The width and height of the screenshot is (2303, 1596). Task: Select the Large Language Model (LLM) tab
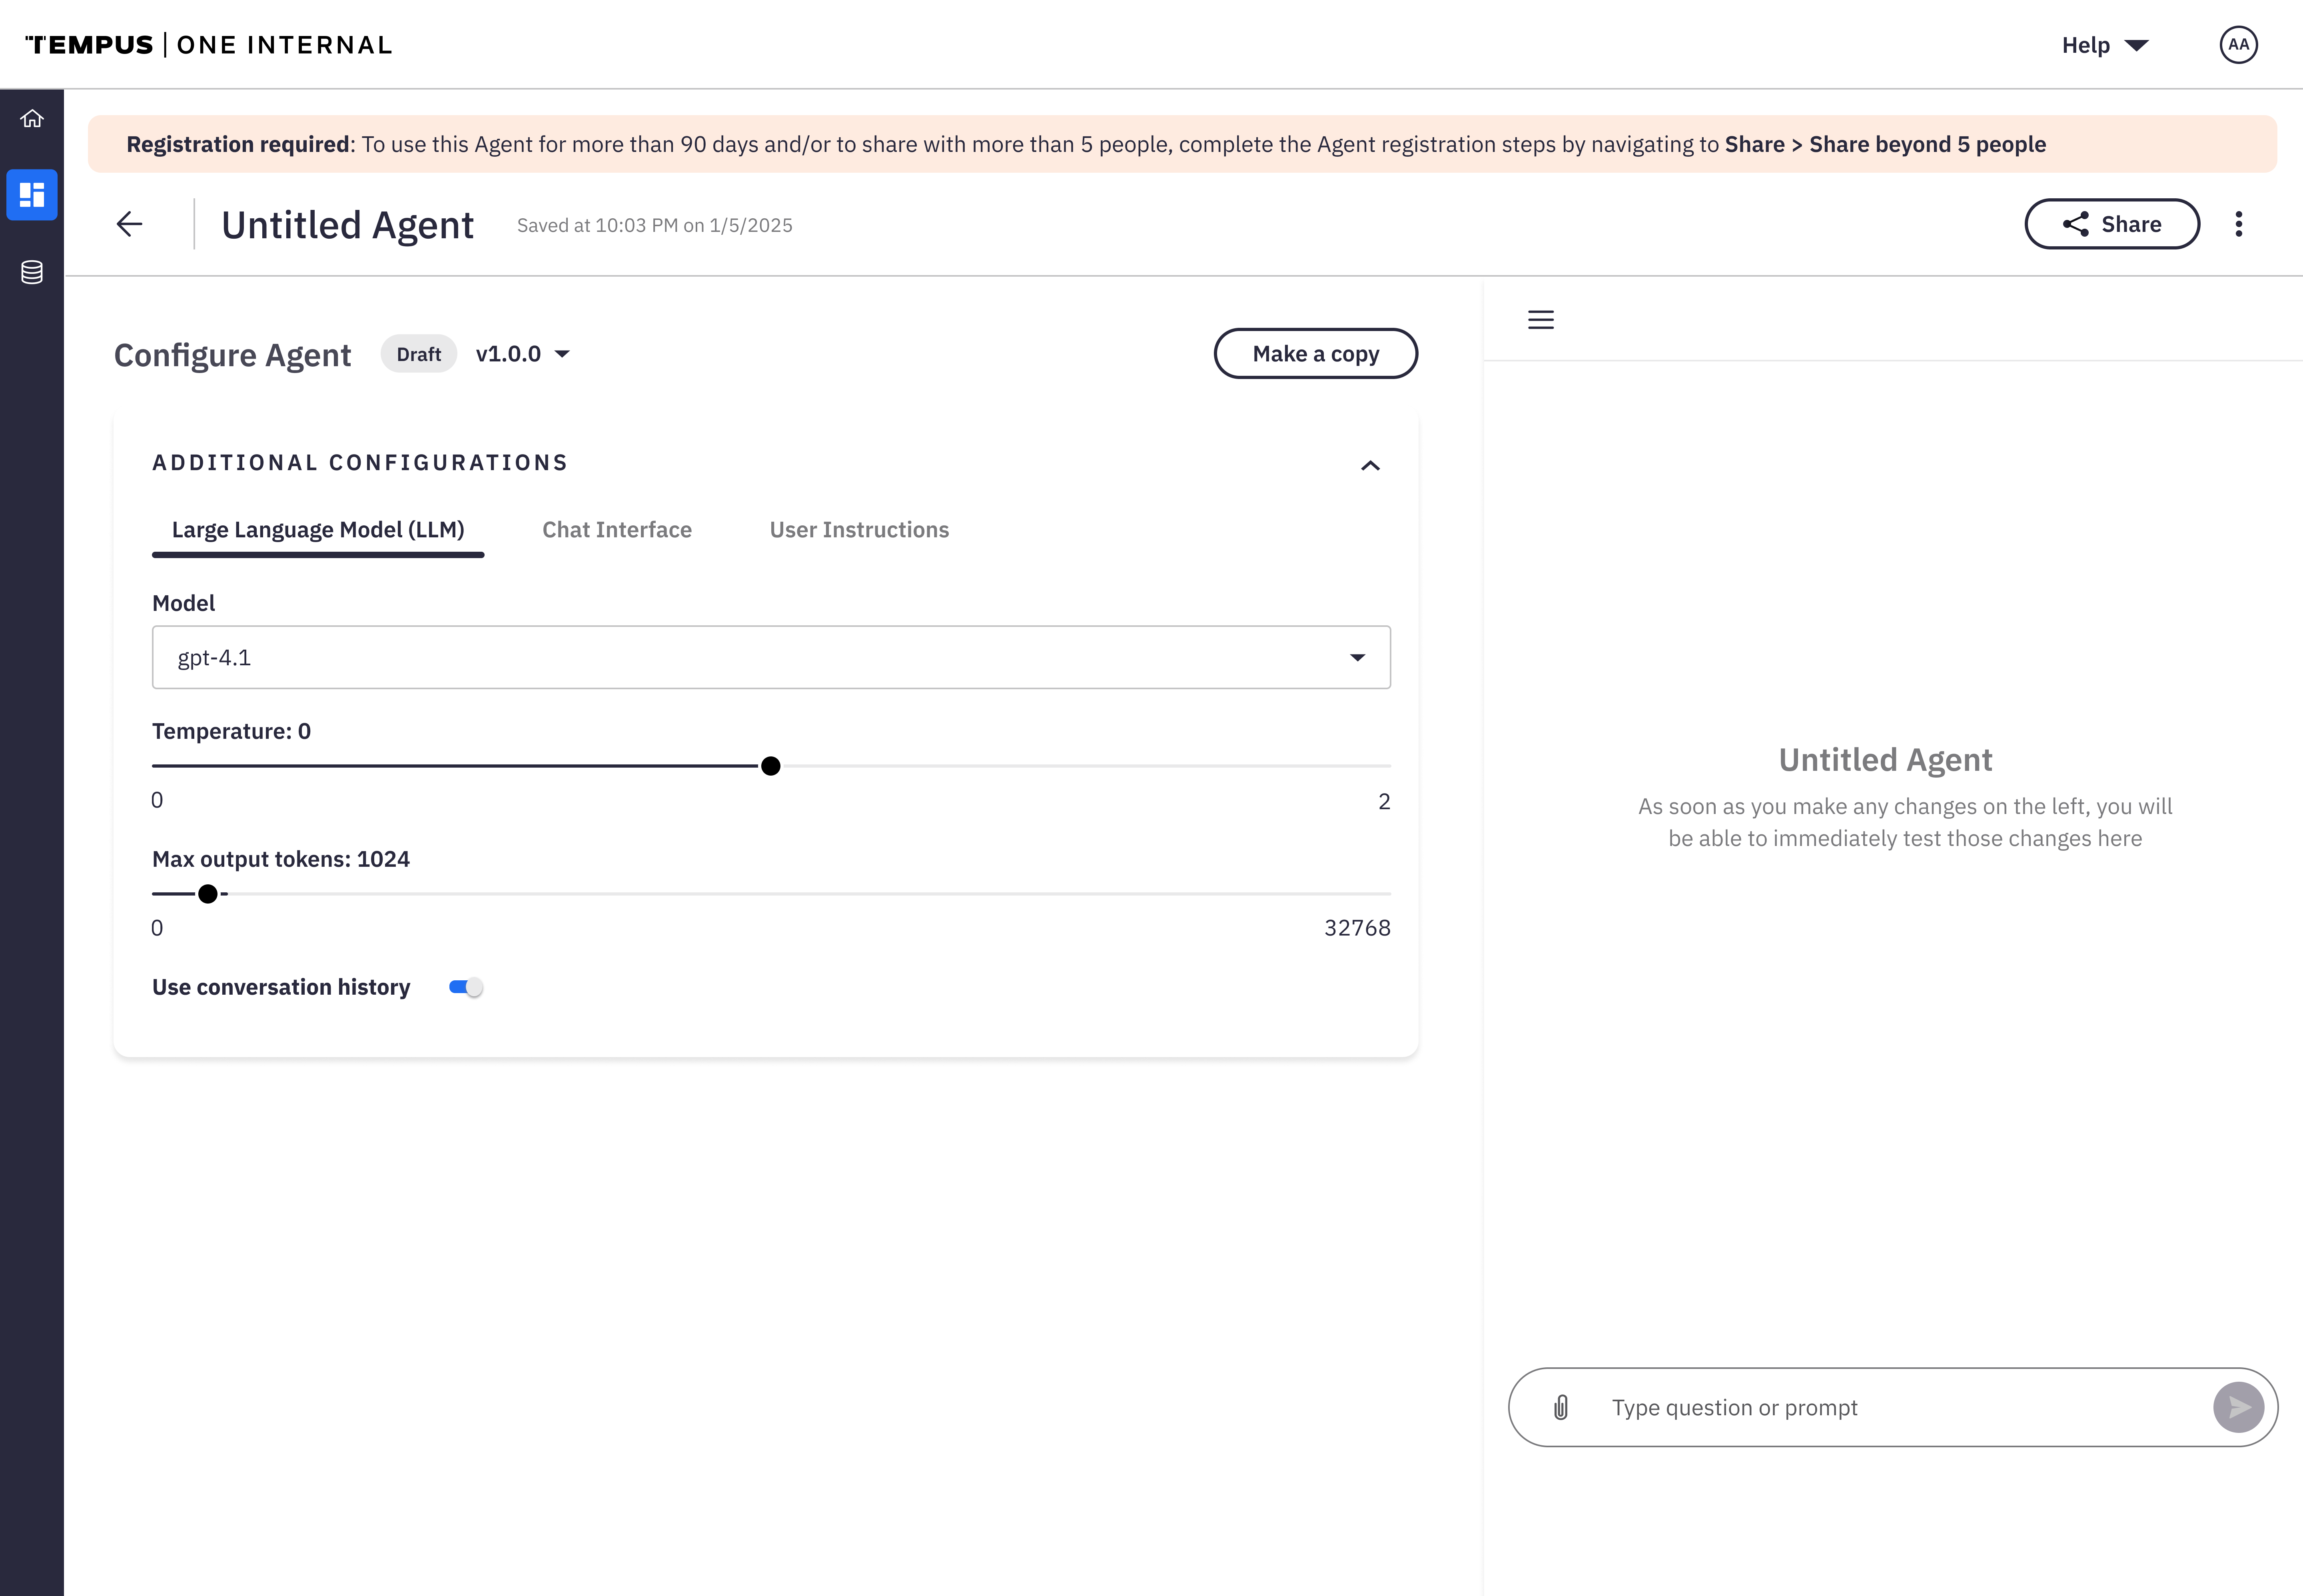click(318, 530)
